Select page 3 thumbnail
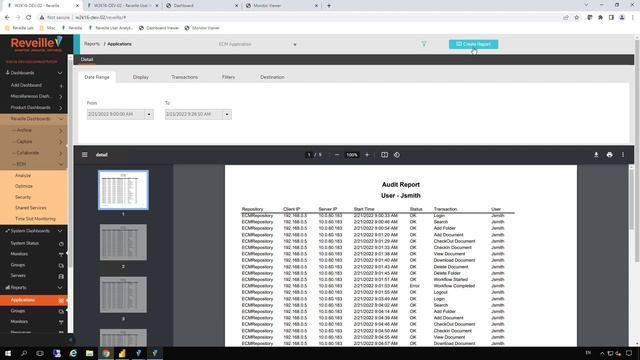The image size is (640, 360). [123, 294]
